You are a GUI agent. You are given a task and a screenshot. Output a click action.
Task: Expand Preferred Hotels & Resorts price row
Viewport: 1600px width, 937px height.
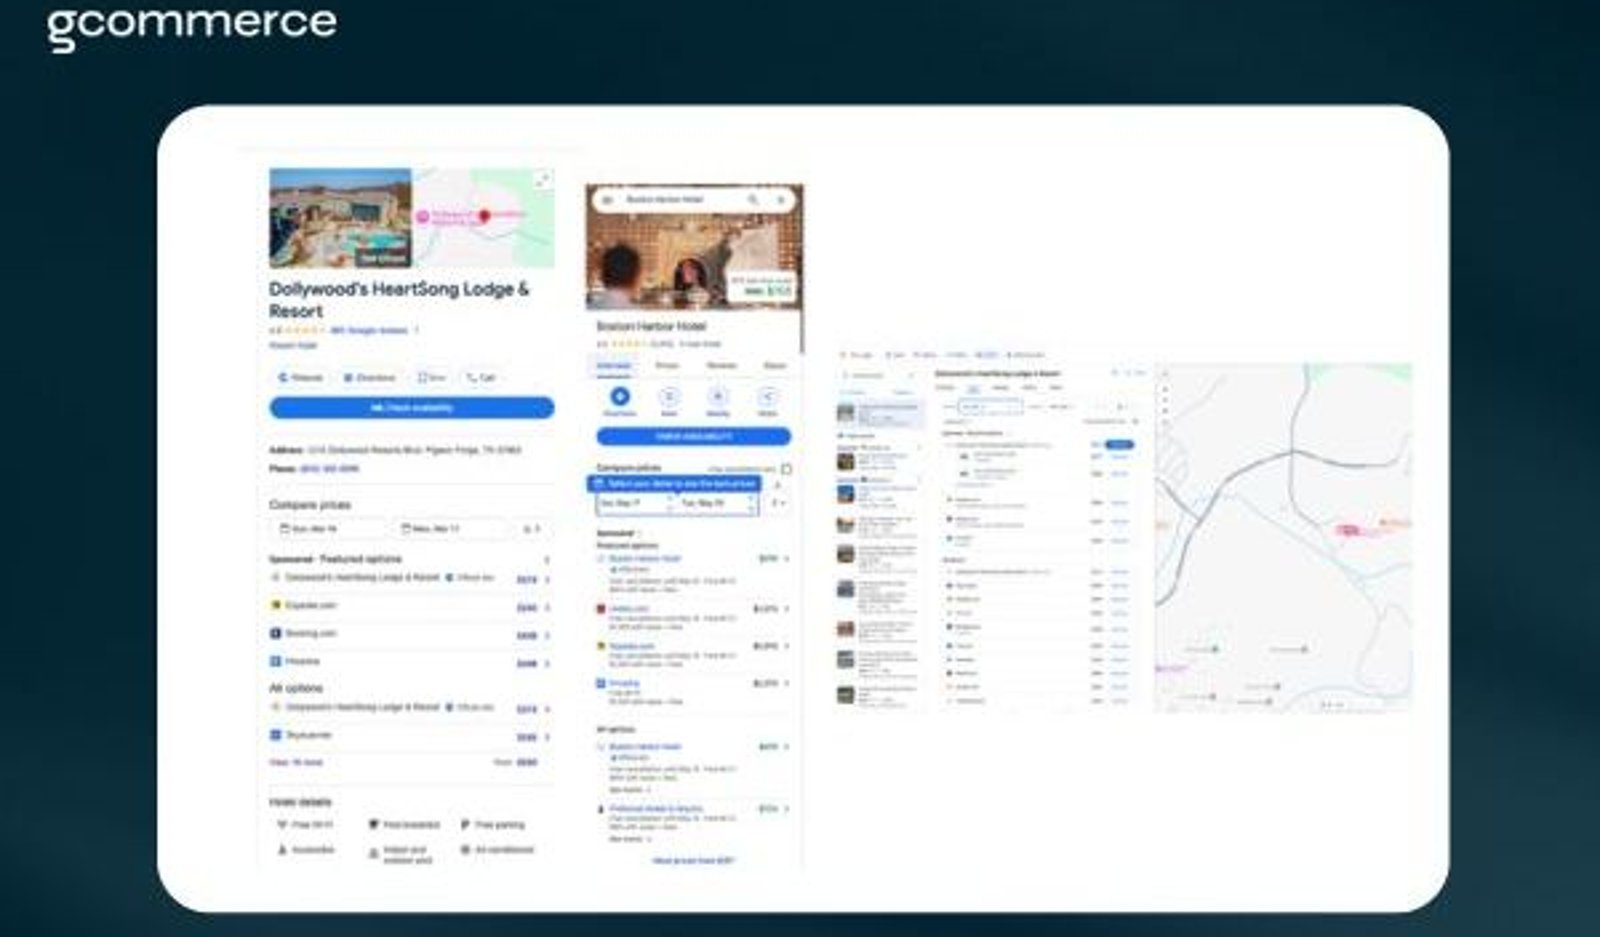pos(787,809)
